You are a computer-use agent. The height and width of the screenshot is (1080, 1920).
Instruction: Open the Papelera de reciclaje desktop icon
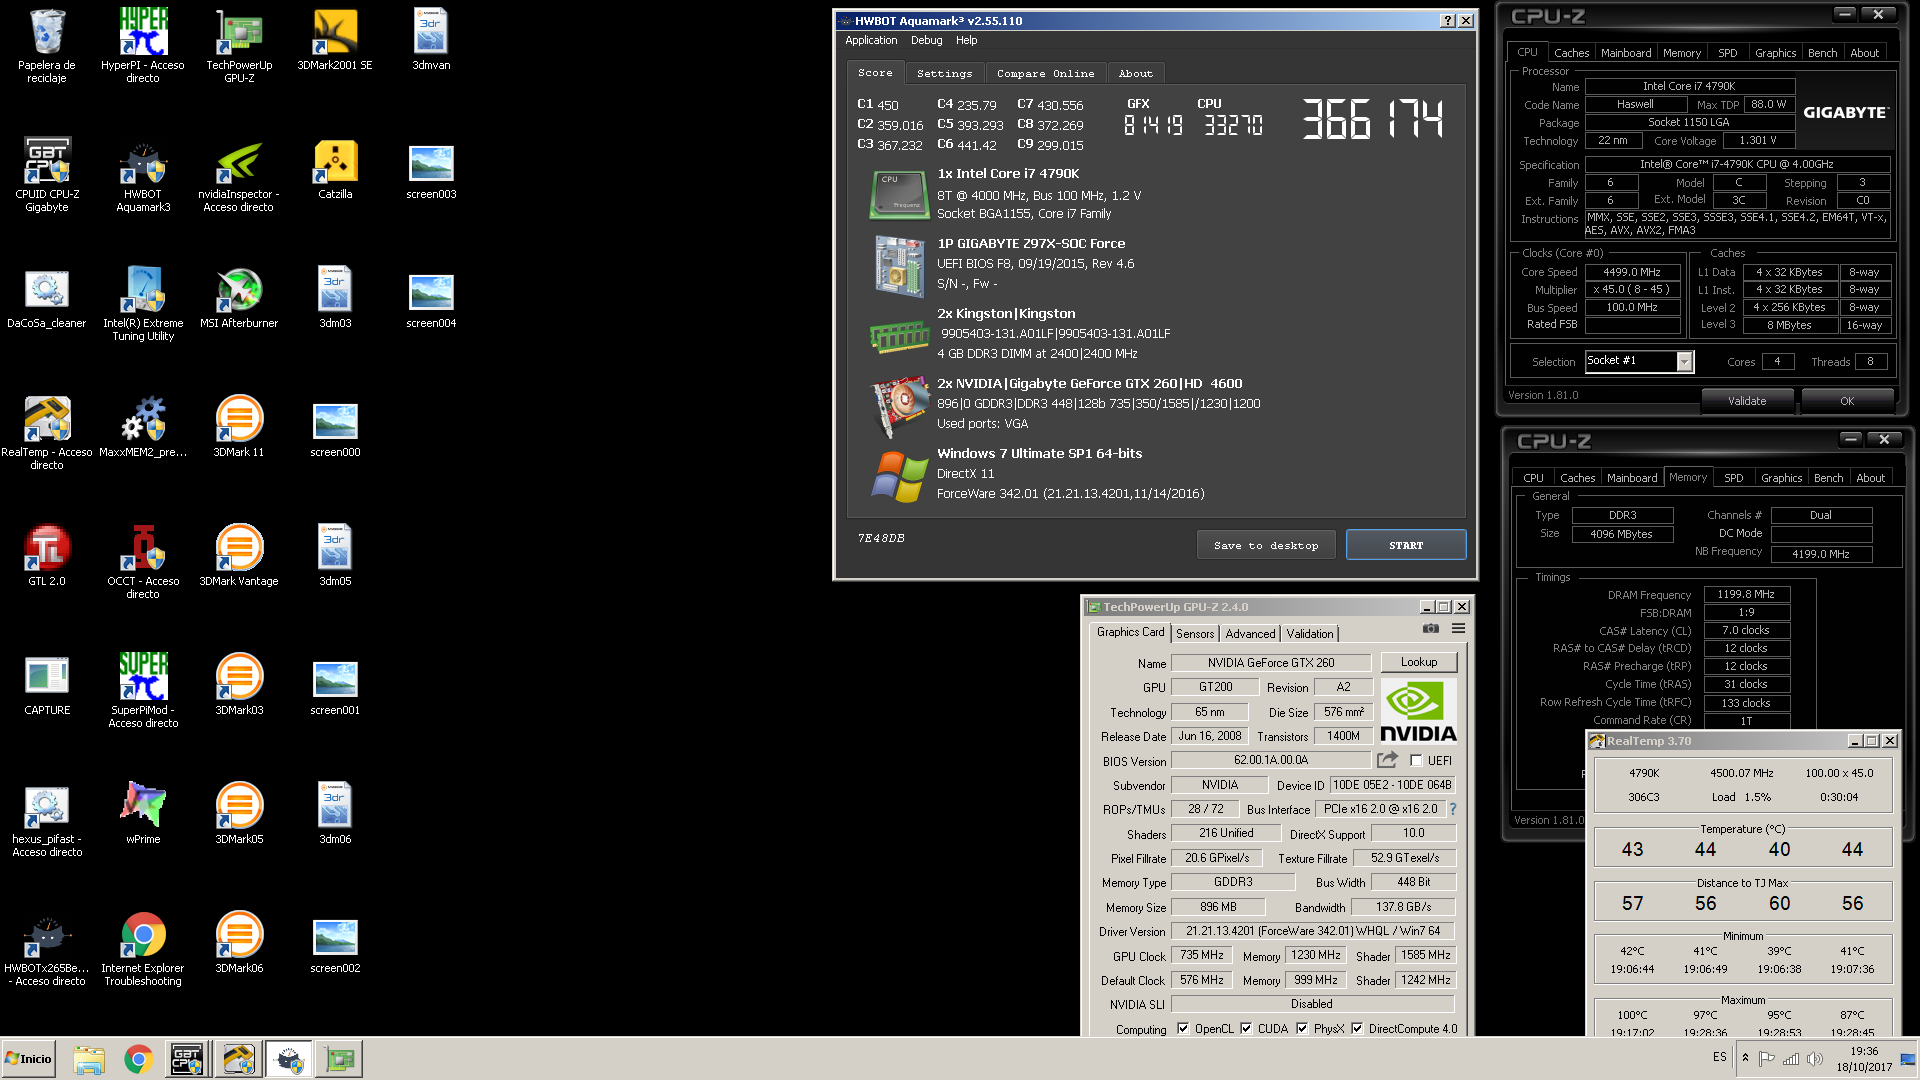click(47, 45)
